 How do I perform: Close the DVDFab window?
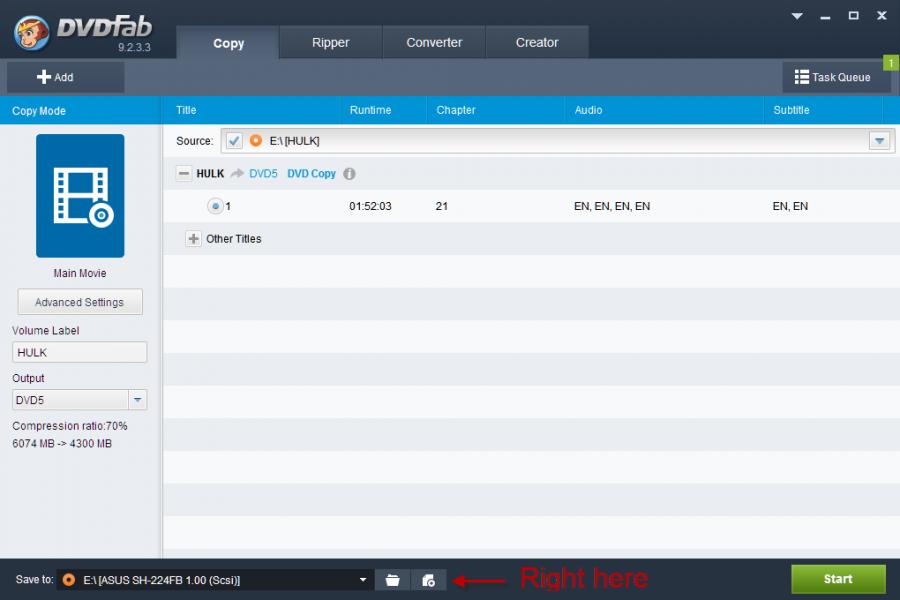(882, 16)
